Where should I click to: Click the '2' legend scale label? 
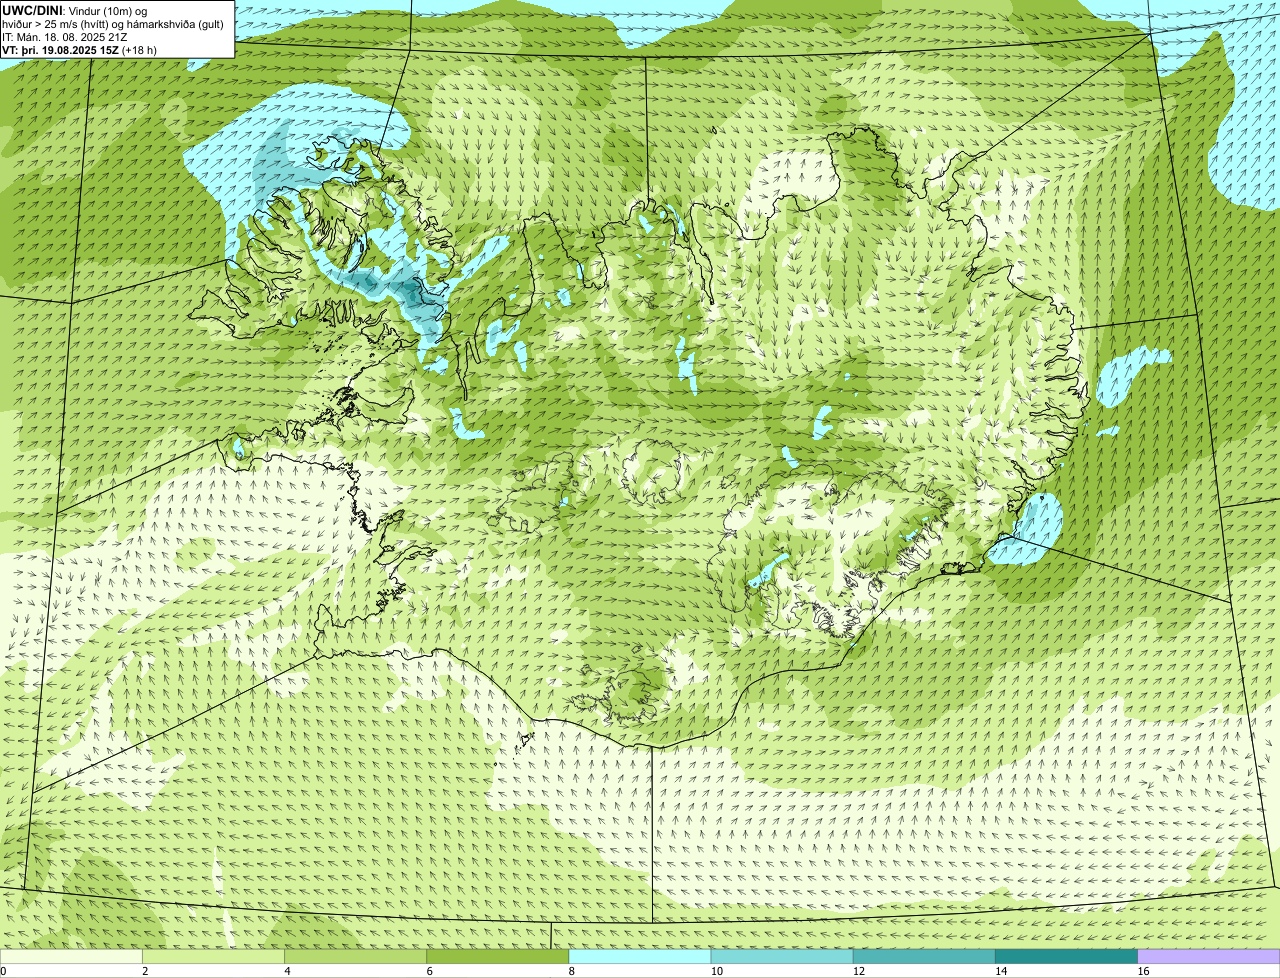pyautogui.click(x=145, y=971)
